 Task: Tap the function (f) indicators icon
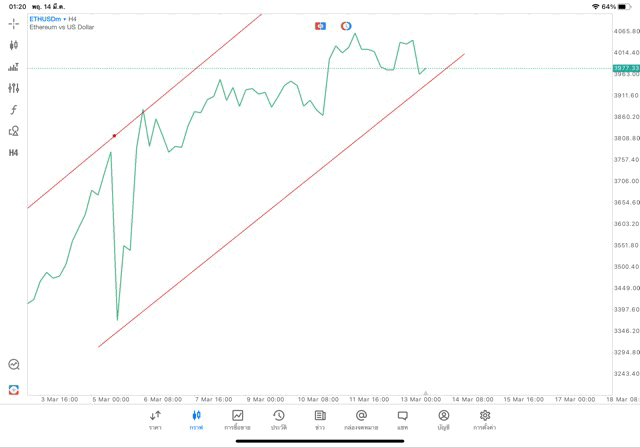[14, 109]
